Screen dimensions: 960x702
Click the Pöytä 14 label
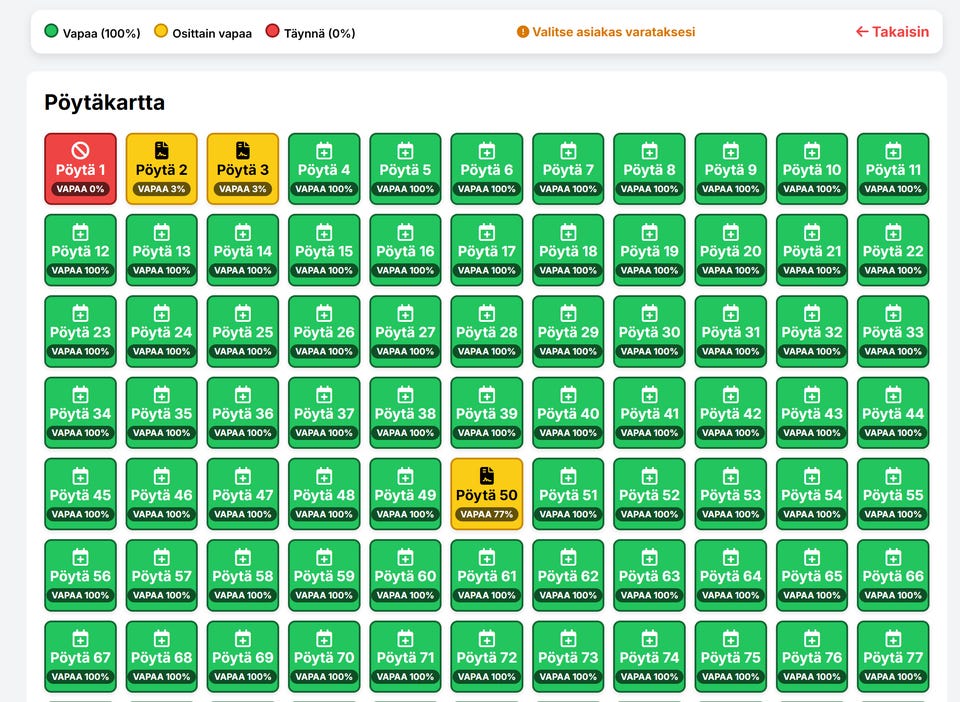click(x=243, y=251)
